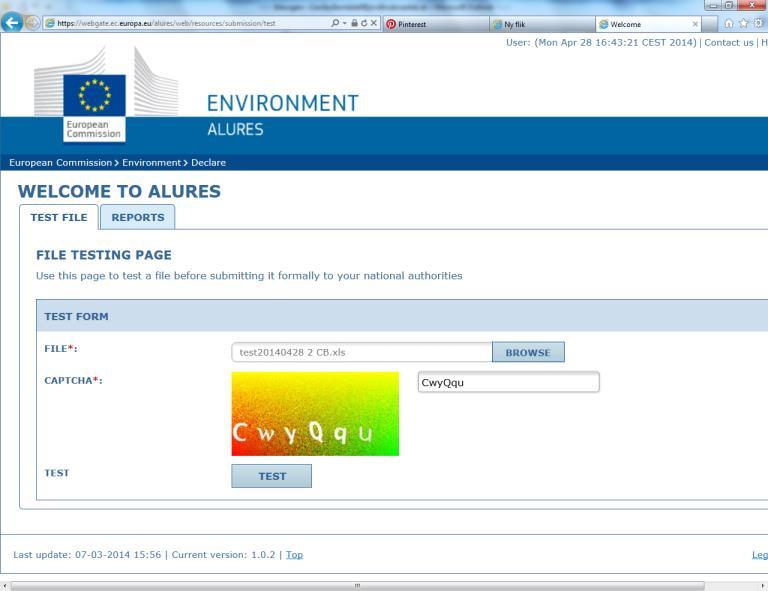Click the stop loading X icon
This screenshot has width=768, height=591.
click(x=373, y=23)
